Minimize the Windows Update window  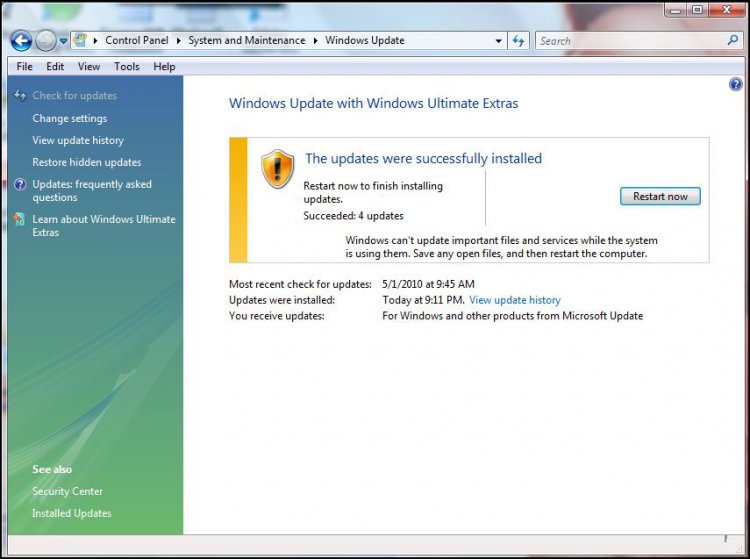coord(675,10)
